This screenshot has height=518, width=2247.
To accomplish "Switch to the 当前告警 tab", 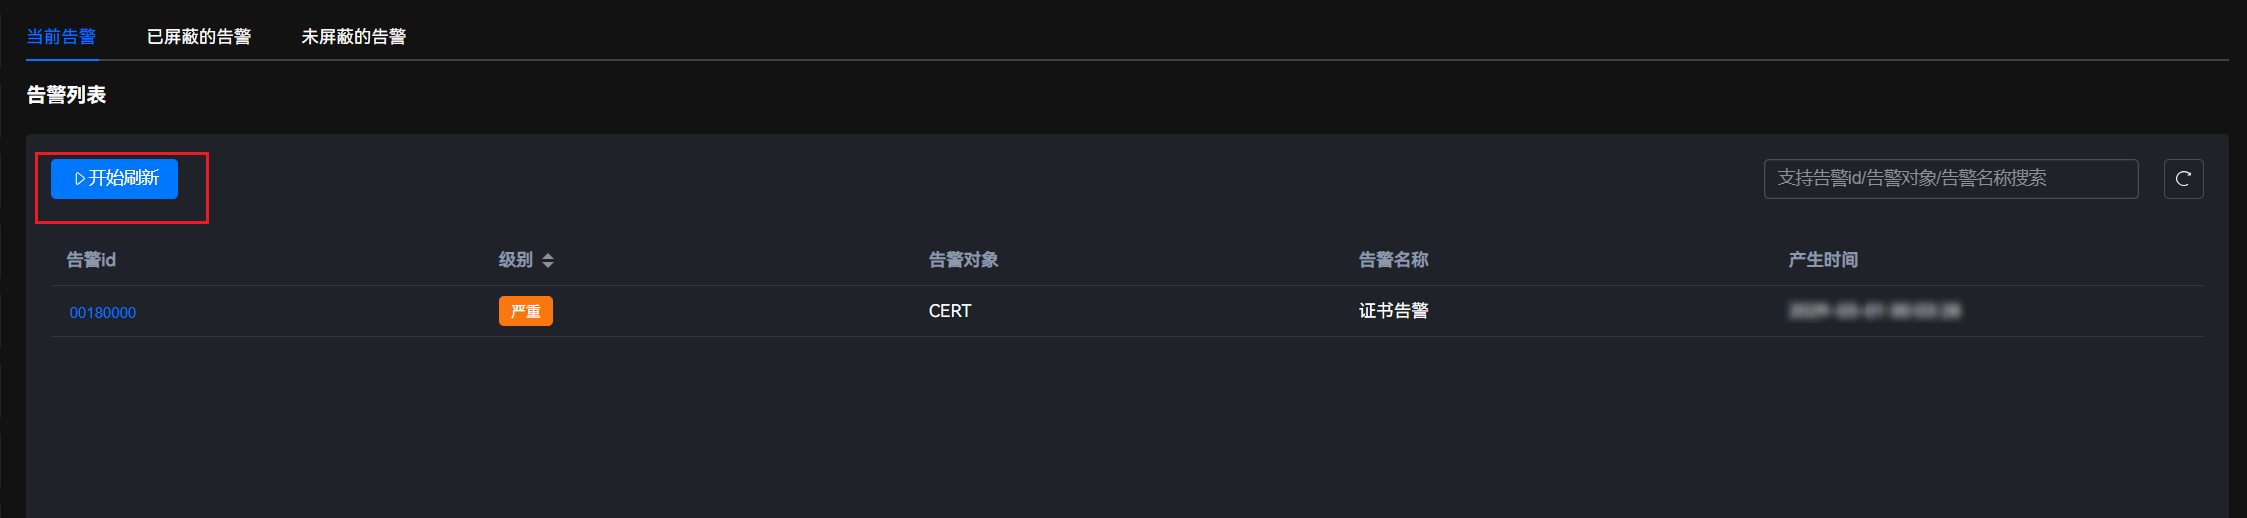I will [61, 37].
